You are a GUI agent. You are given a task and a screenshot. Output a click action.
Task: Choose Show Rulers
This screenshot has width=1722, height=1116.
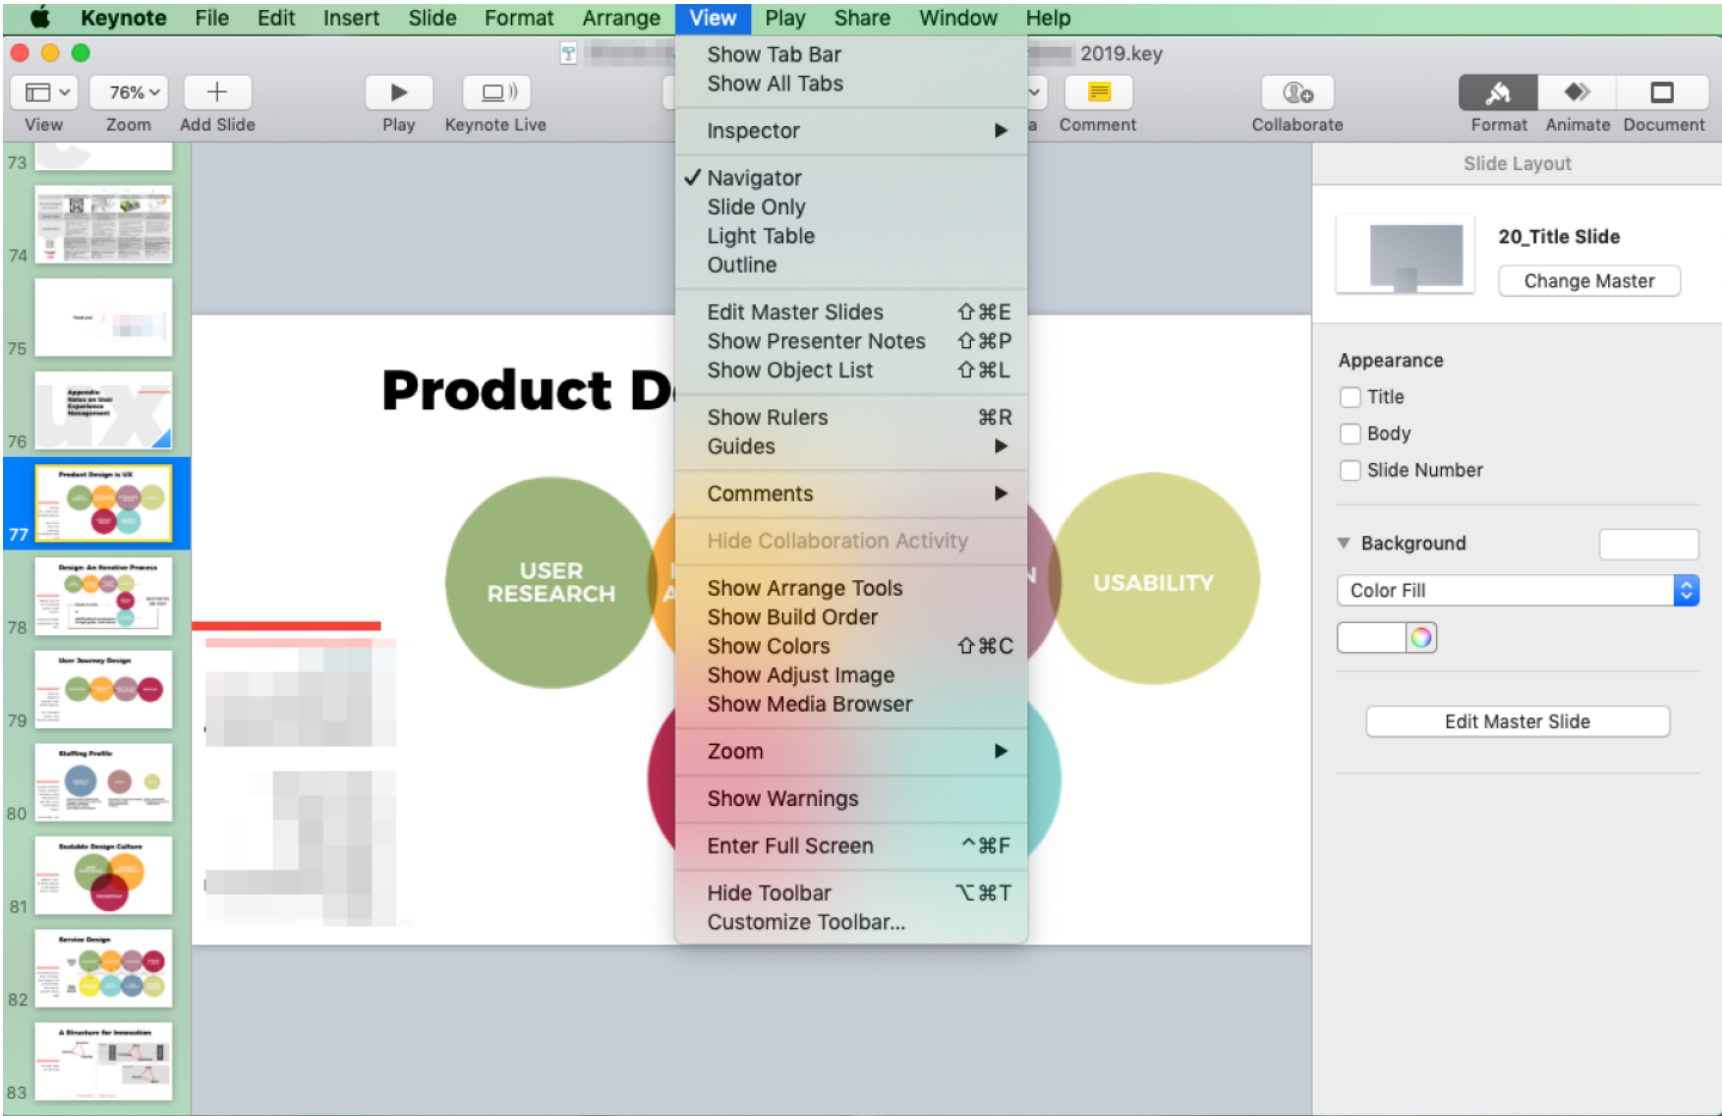(x=851, y=417)
